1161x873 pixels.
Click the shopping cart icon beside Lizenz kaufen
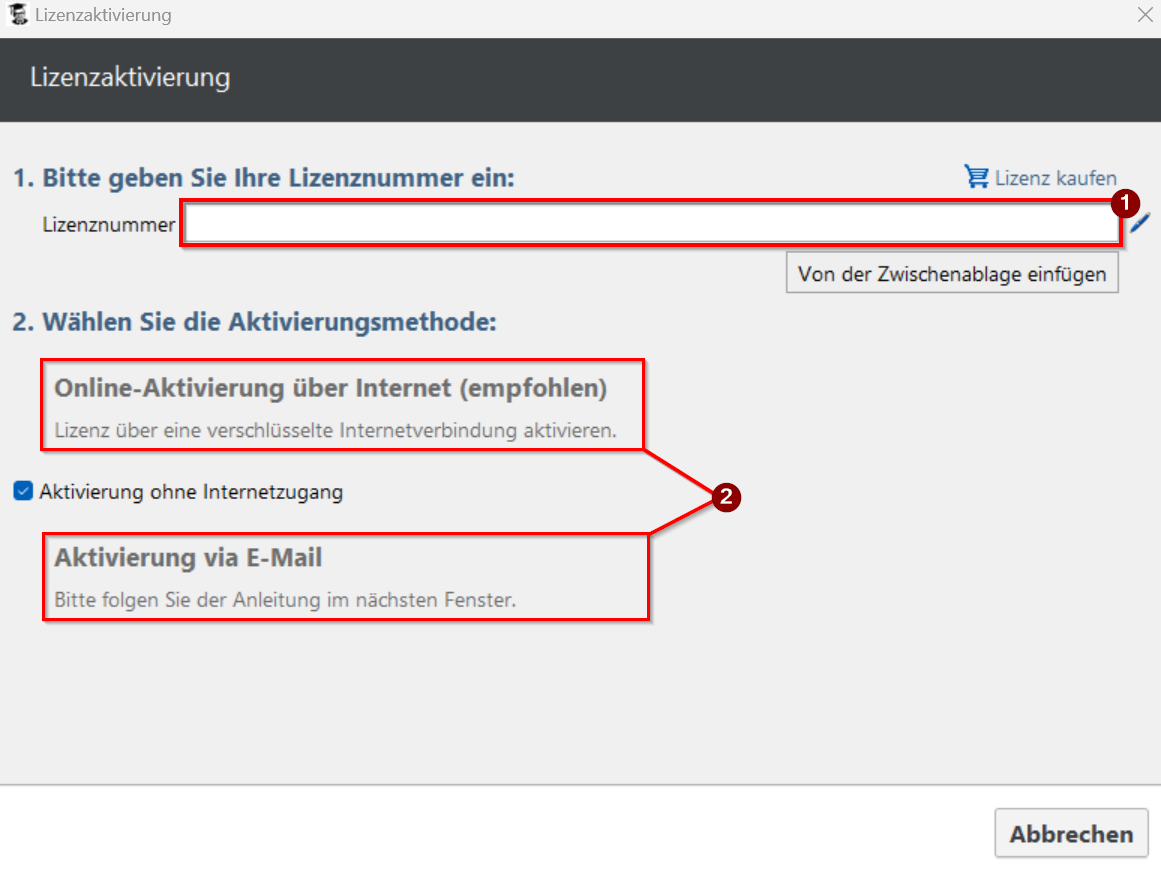[x=975, y=177]
